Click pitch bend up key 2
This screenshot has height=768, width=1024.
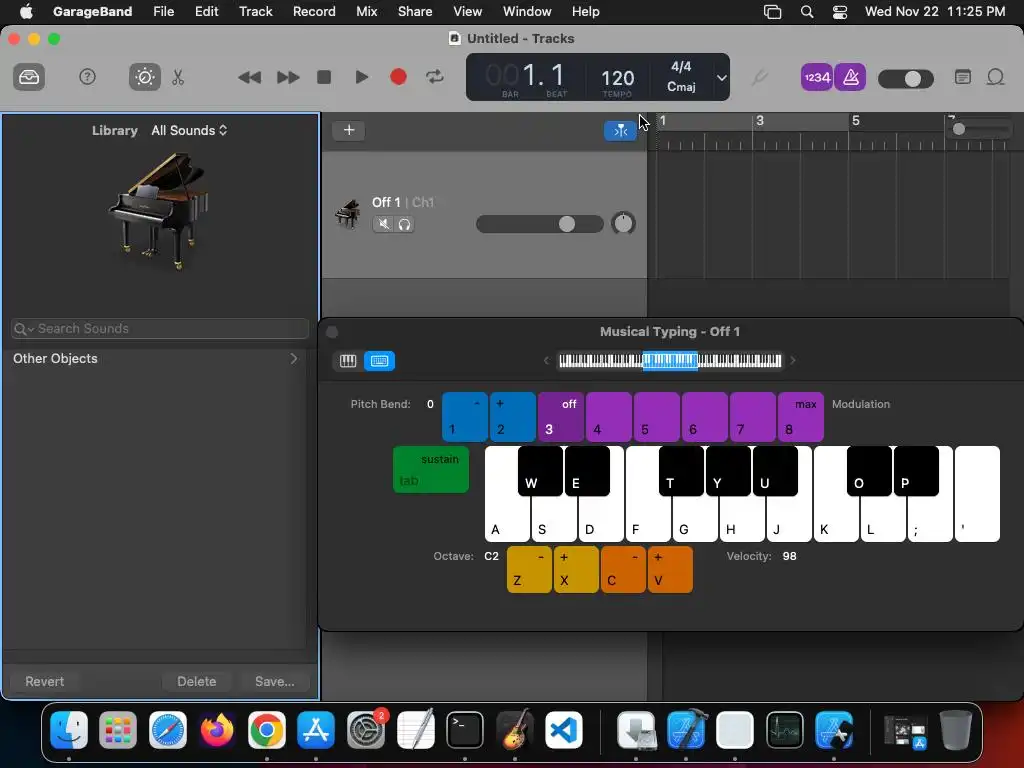tap(513, 417)
